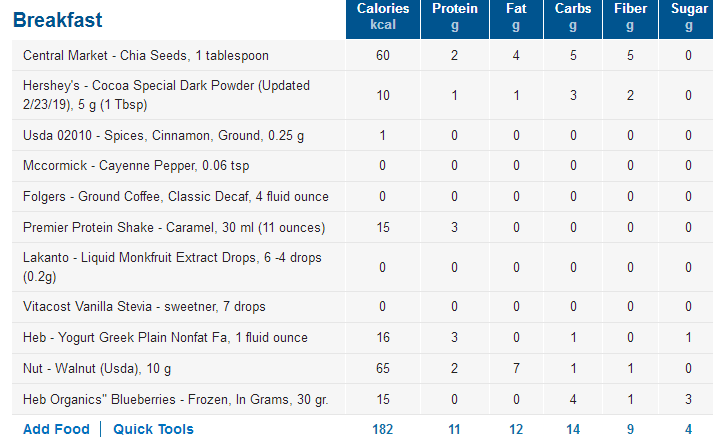Viewport: 713px width, 440px height.
Task: Select the Hershey's Cocoa Special Dark Powder entry
Action: (166, 95)
